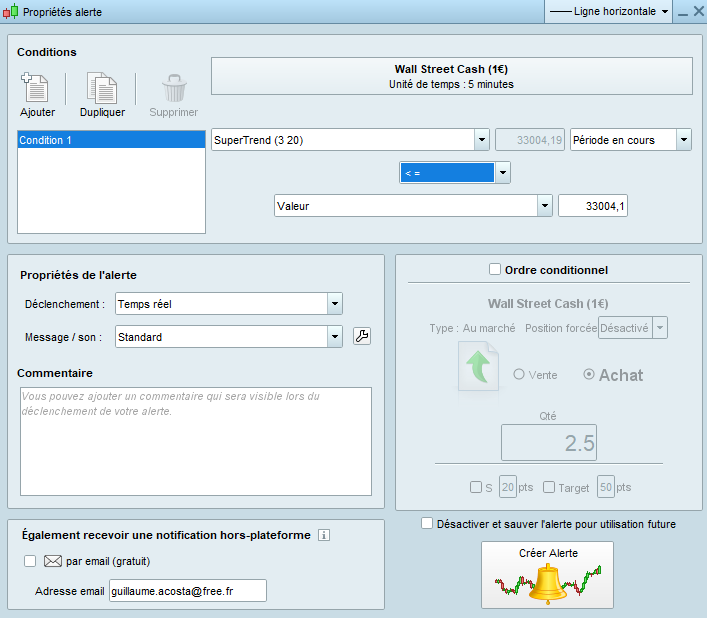707x618 pixels.
Task: Click the notification info icon
Action: pyautogui.click(x=324, y=535)
